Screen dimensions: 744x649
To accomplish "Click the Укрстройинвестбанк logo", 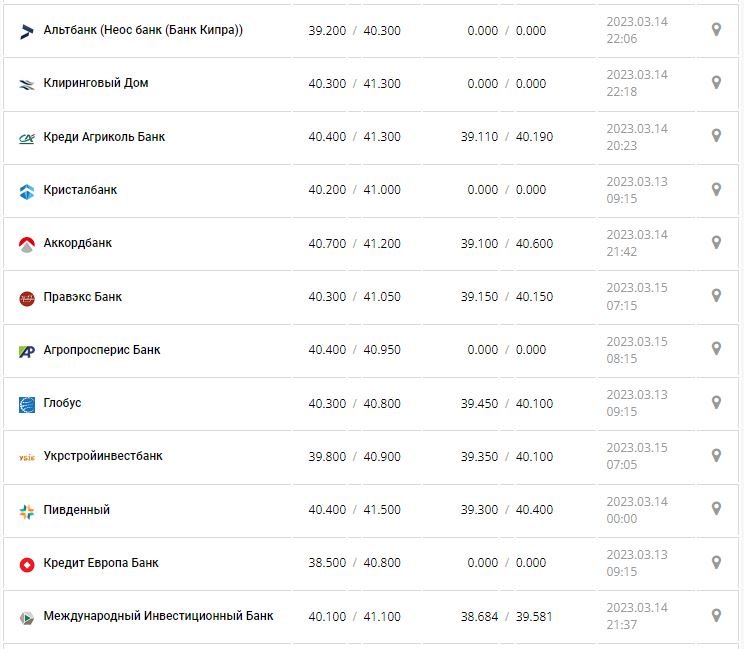I will pos(27,457).
